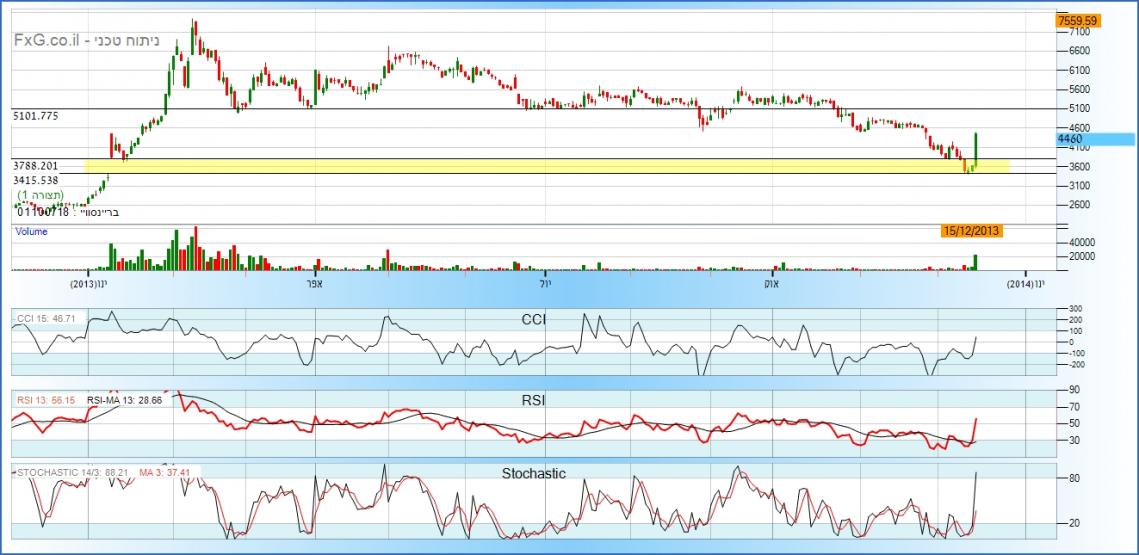
Task: Click the orange 15/12/2013 date label
Action: pos(971,231)
